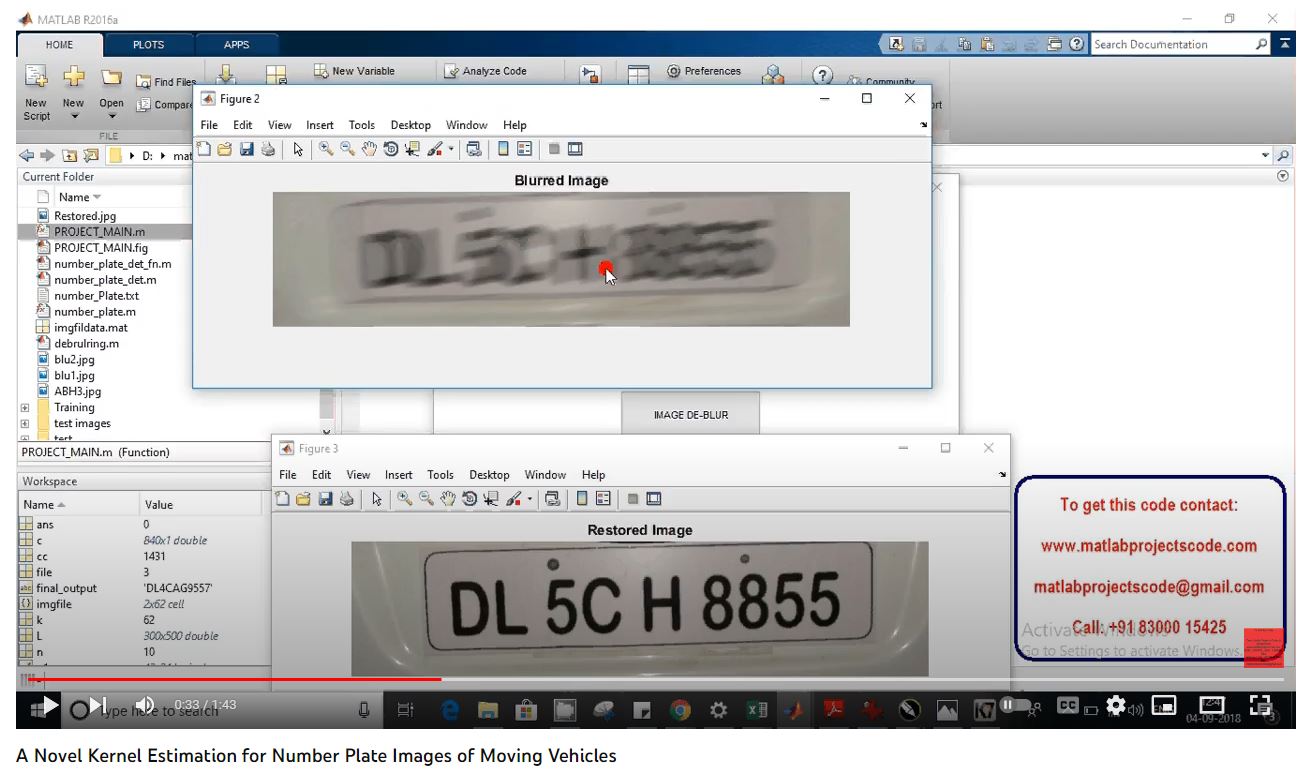Expand the Training folder in Current Folder
The width and height of the screenshot is (1304, 770).
(x=25, y=408)
